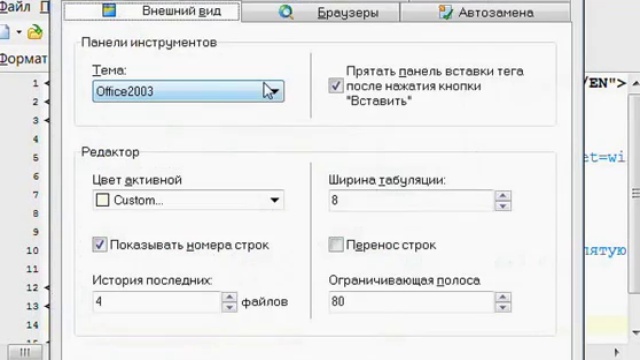This screenshot has width=640, height=360.
Task: Decrease История последних value with down arrow
Action: click(x=229, y=307)
